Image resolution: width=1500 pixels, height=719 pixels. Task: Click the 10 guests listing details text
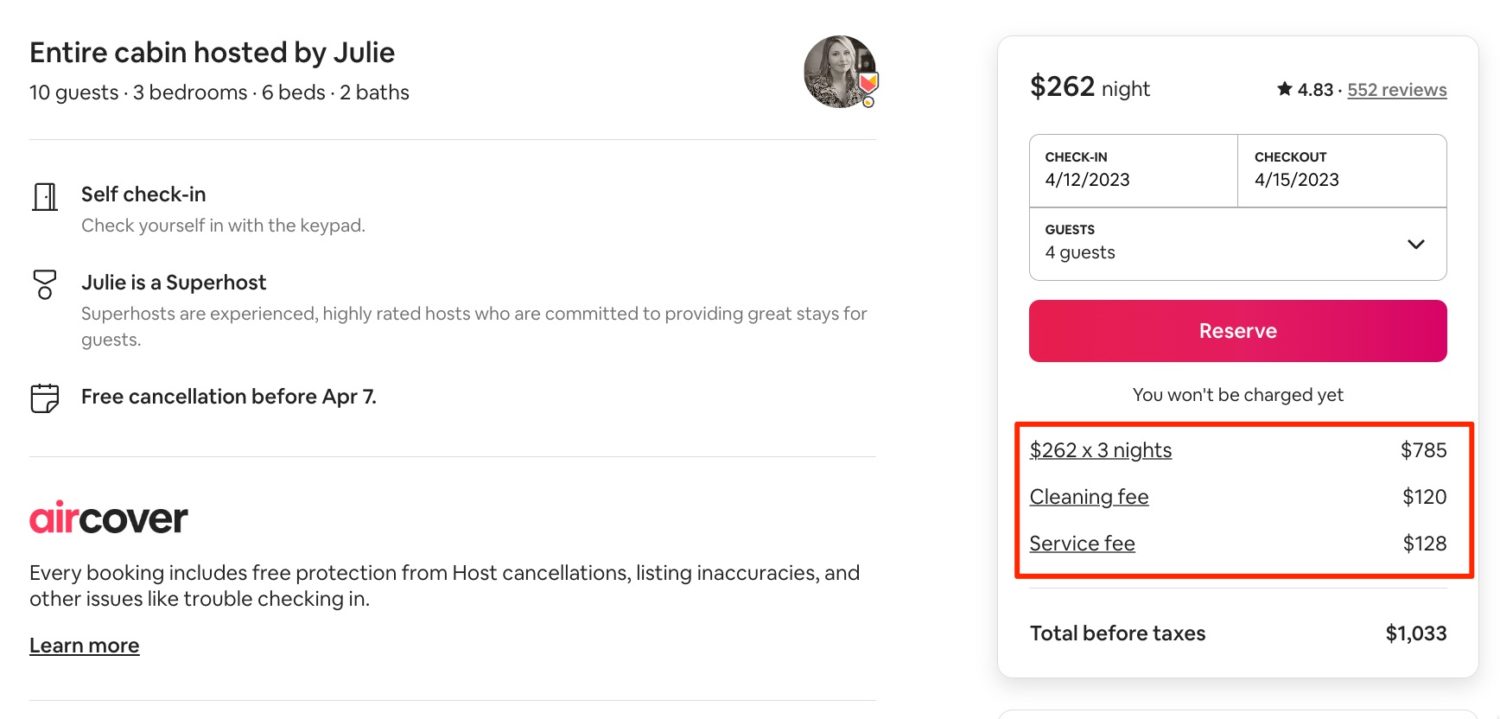coord(220,92)
